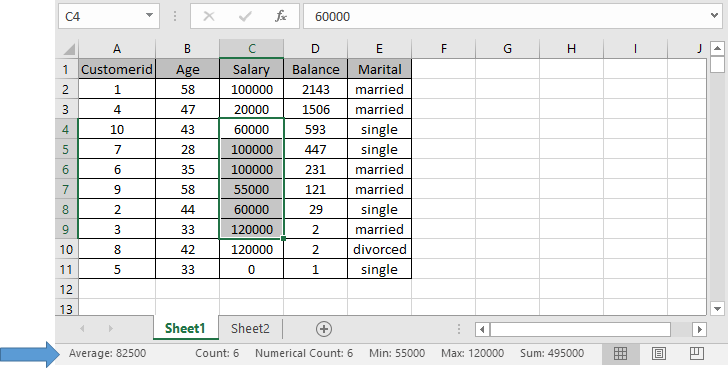Go to next sheet arrow
The width and height of the screenshot is (728, 369).
(x=110, y=329)
